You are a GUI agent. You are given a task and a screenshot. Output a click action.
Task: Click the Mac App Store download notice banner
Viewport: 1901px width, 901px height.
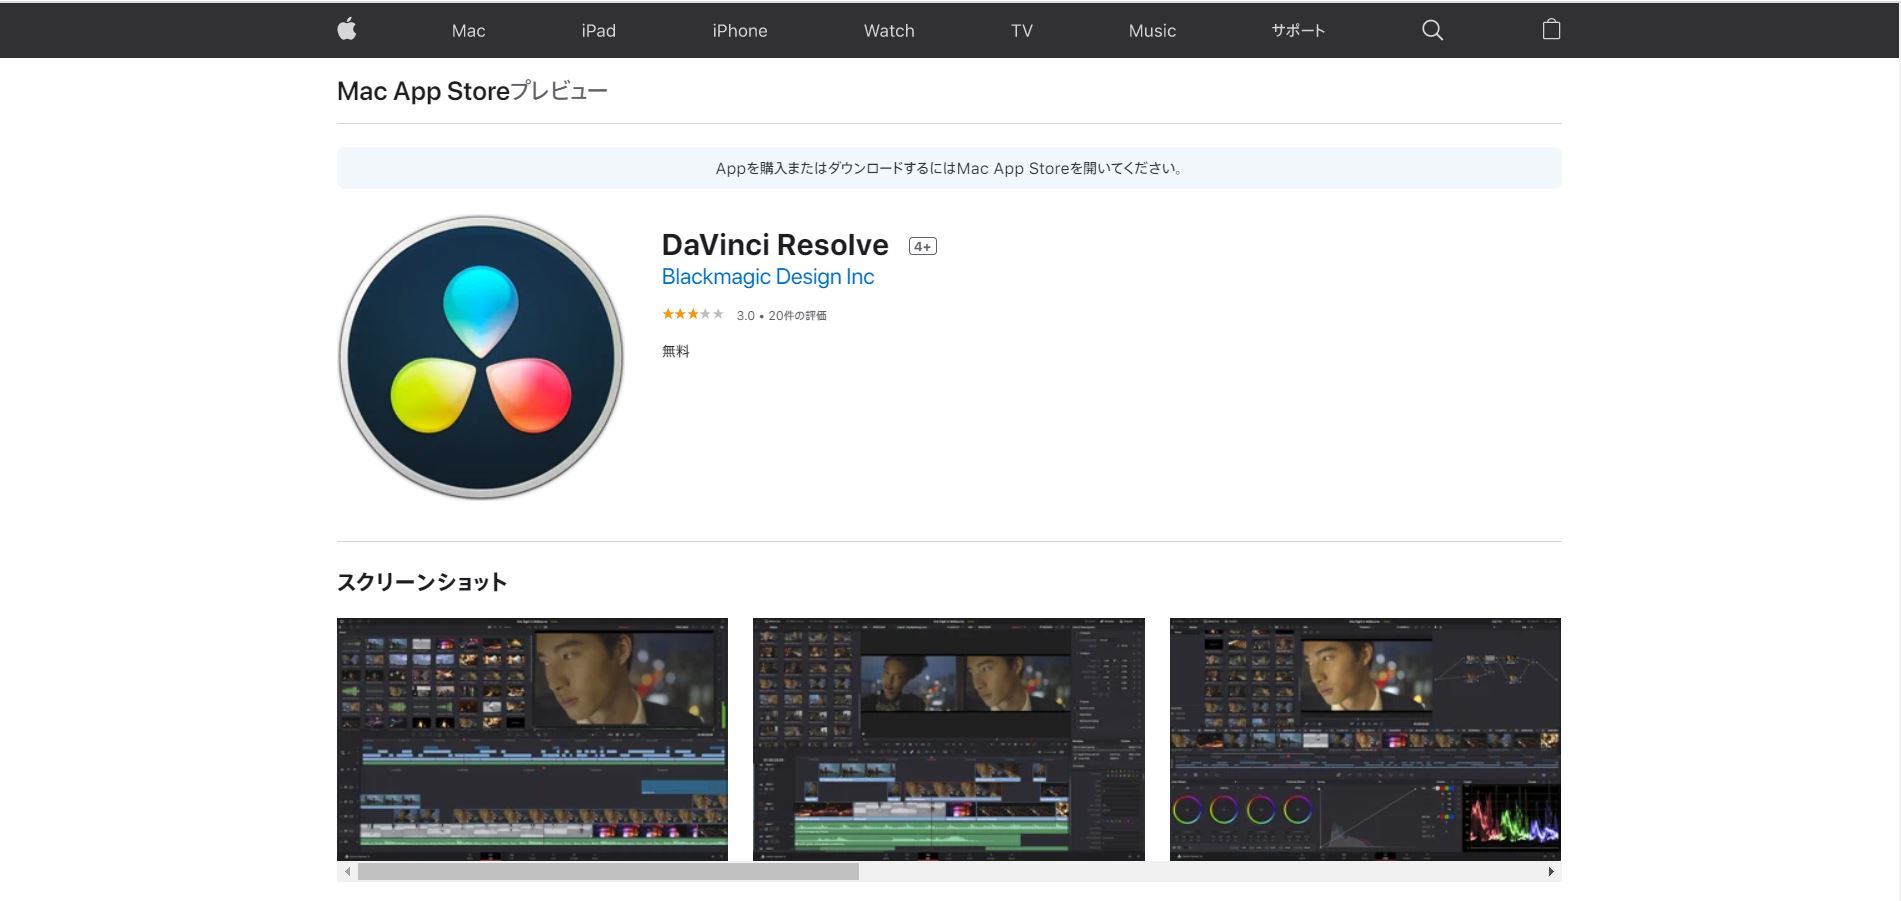point(949,168)
